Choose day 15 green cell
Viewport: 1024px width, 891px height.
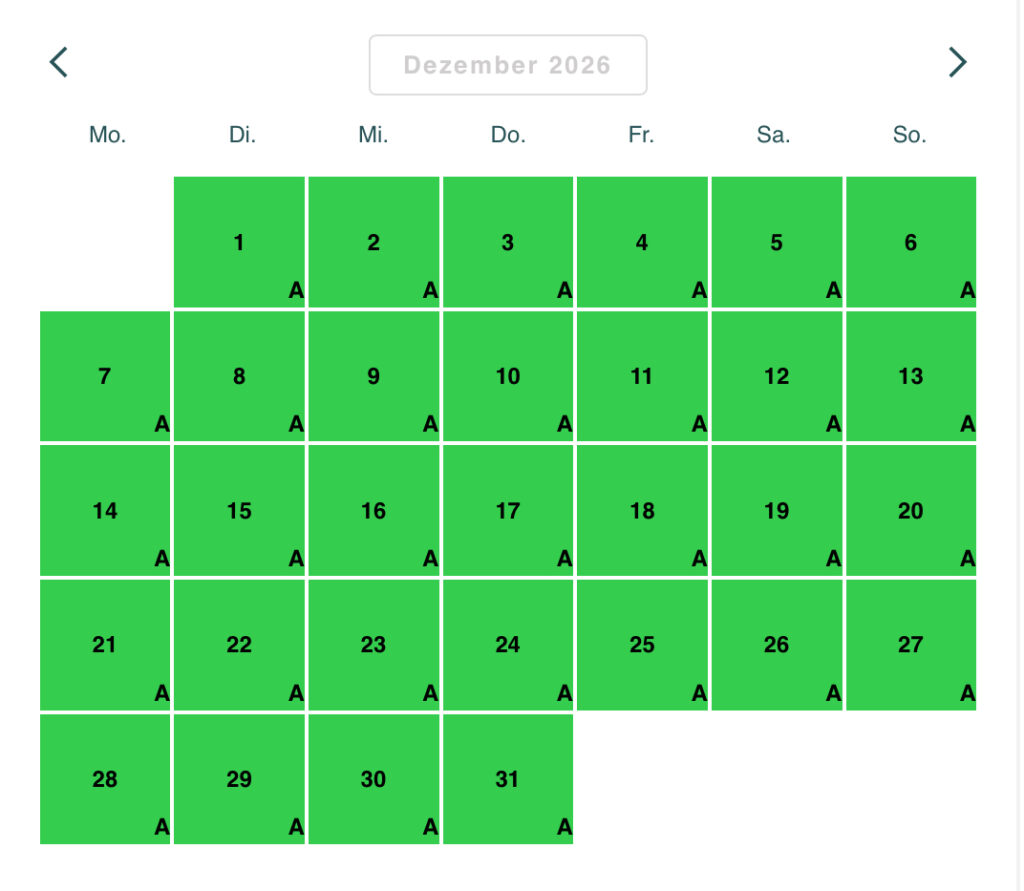[239, 510]
